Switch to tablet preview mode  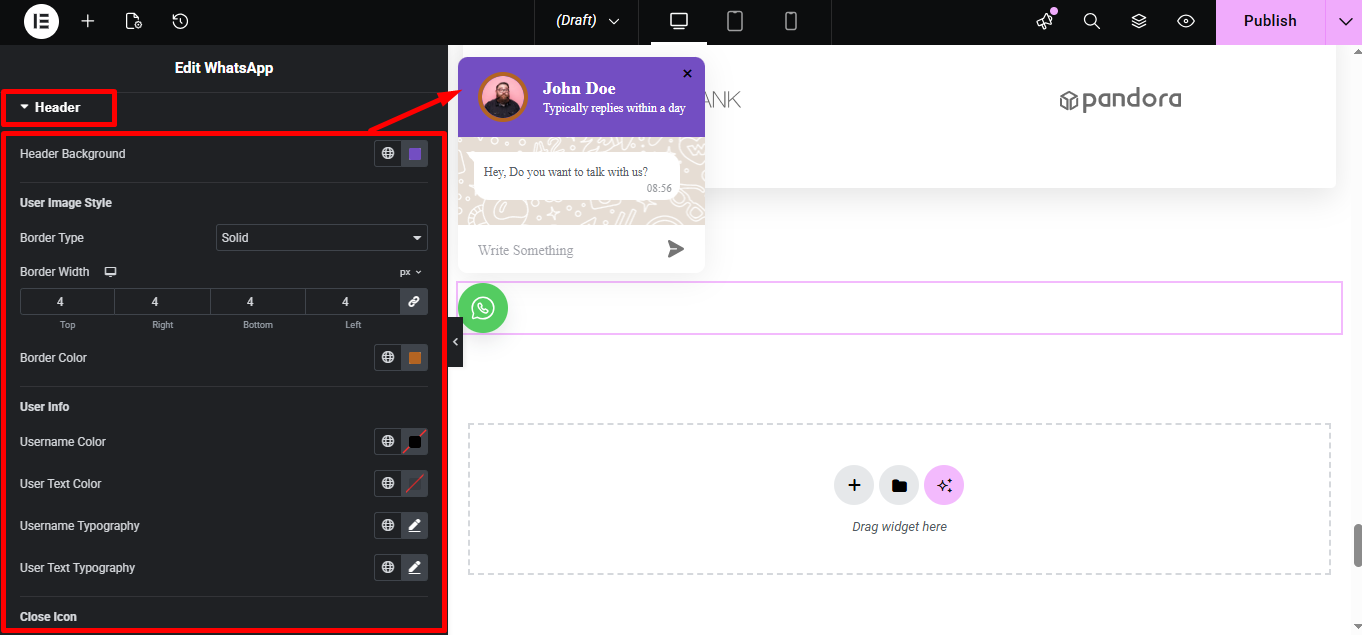734,21
